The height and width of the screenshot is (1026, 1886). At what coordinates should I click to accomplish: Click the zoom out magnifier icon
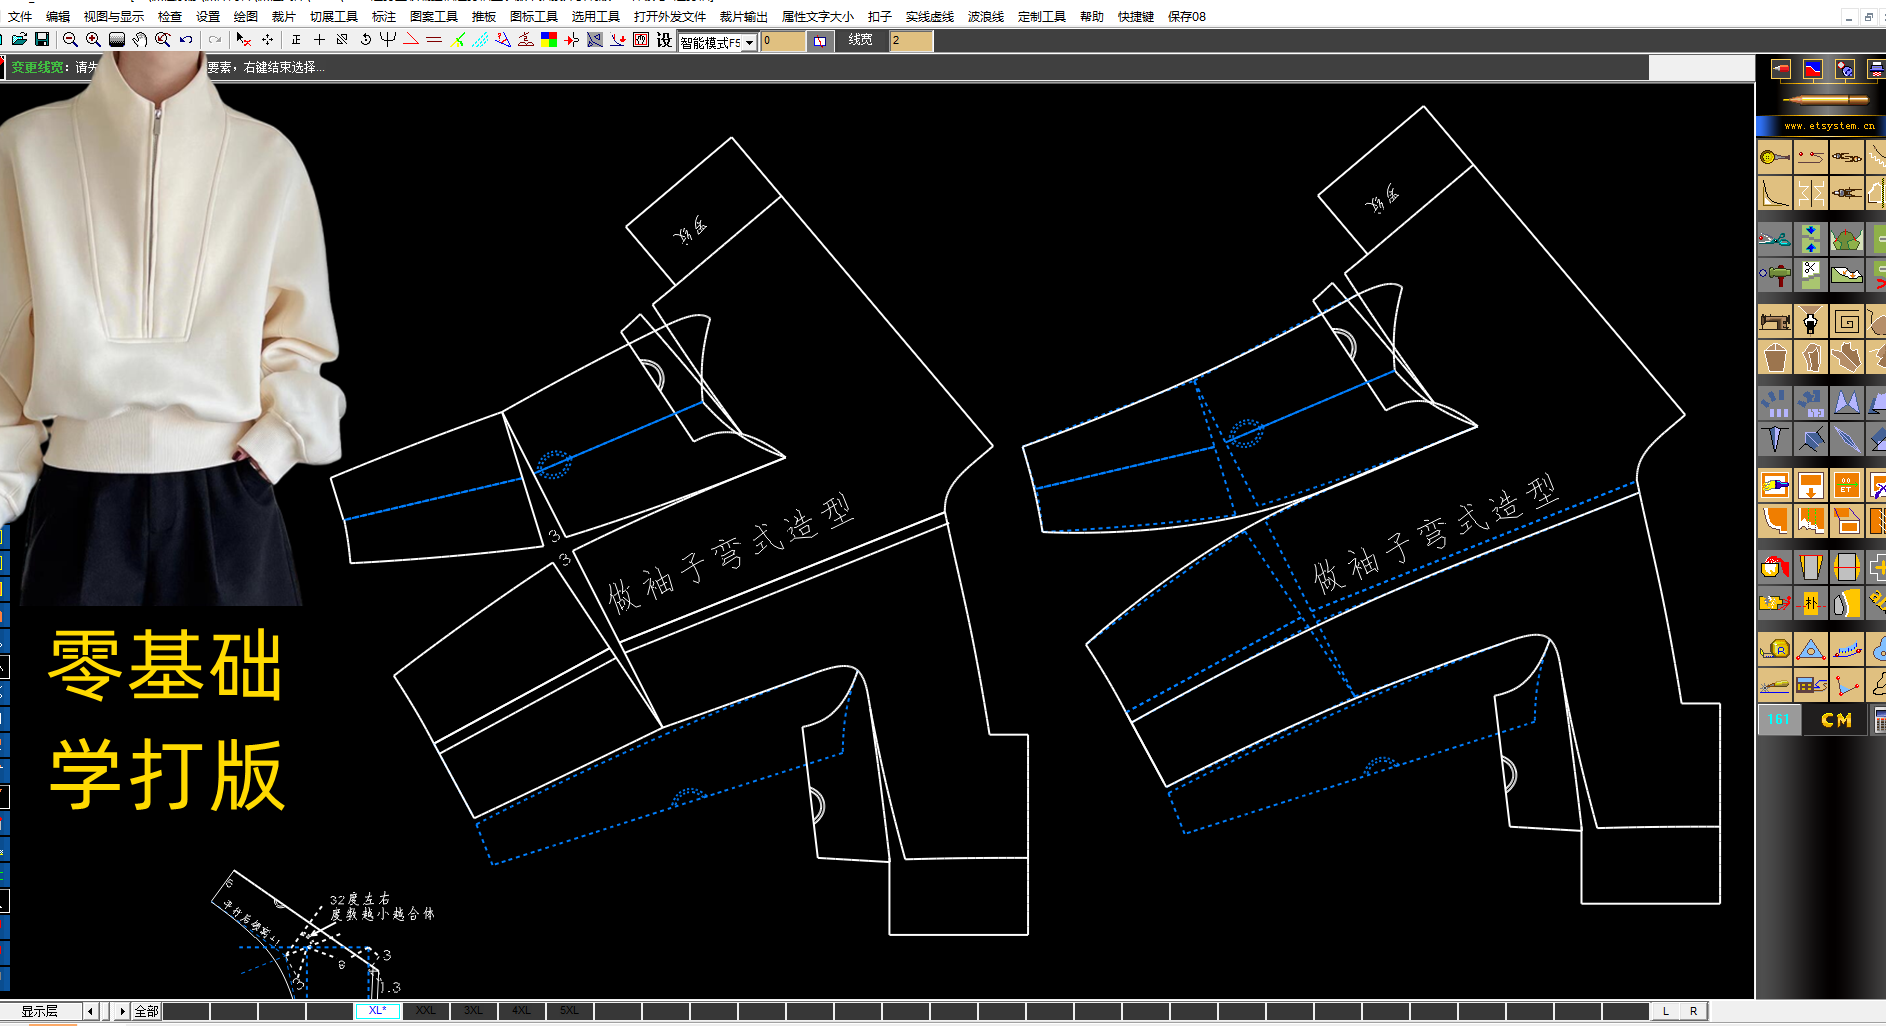tap(70, 40)
